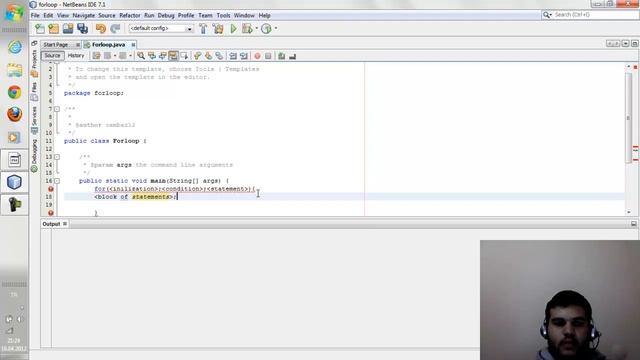Click the Open Project icon
This screenshot has height=360, width=640.
click(68, 29)
